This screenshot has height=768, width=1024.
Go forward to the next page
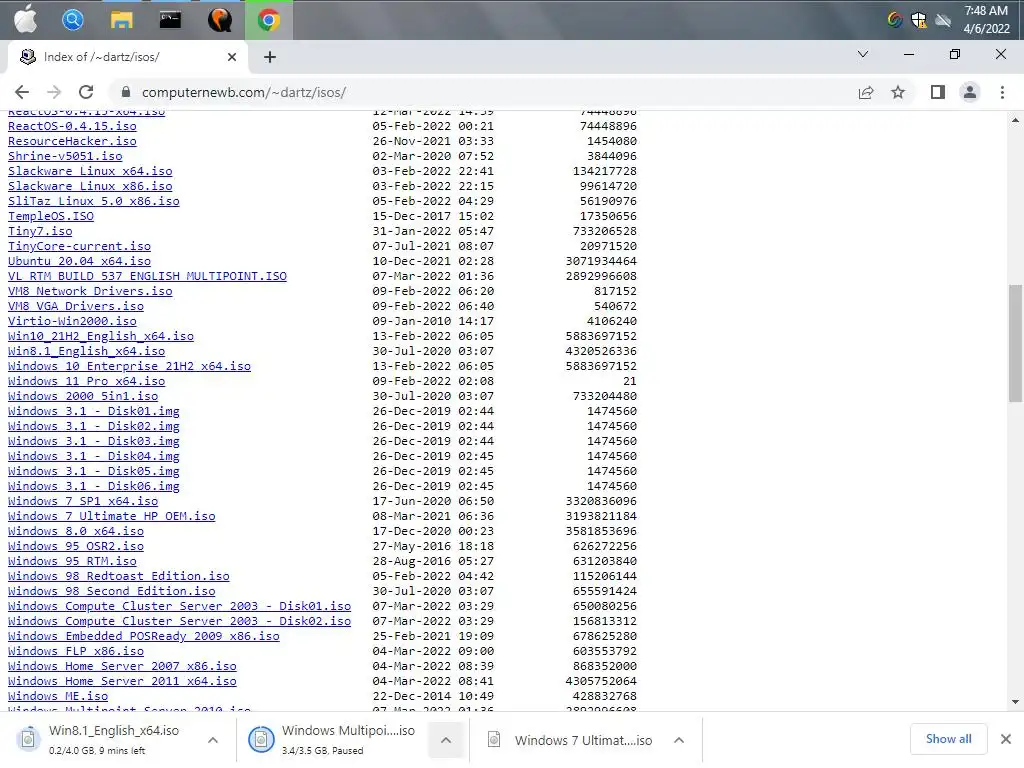(54, 92)
